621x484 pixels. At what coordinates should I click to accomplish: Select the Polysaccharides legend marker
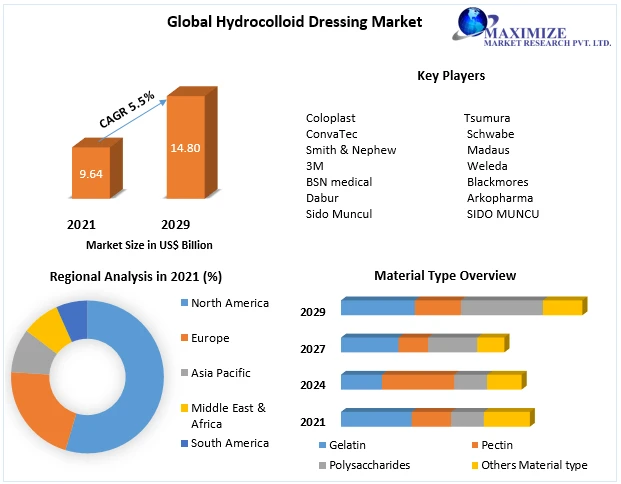323,465
